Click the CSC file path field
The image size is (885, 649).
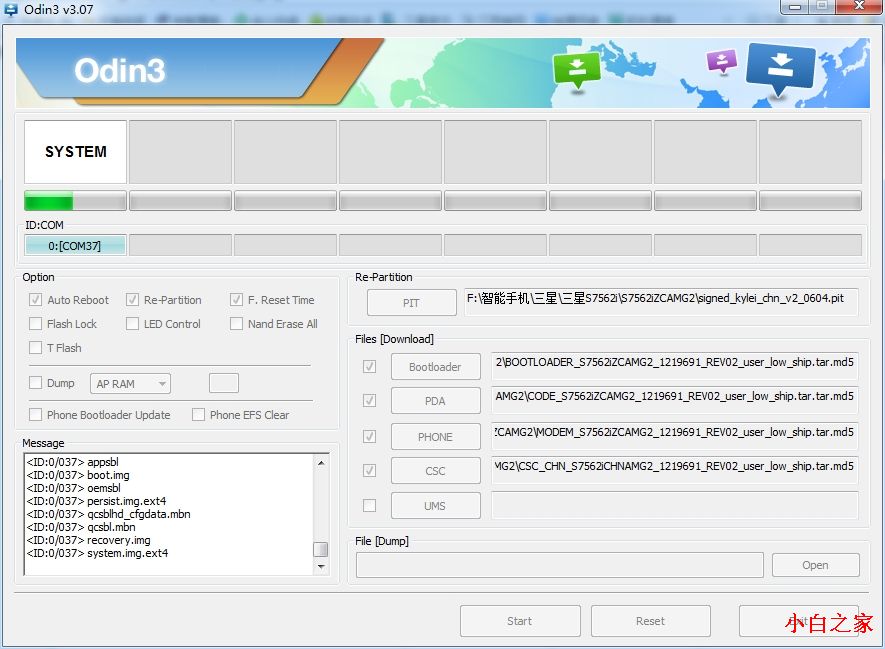tap(674, 470)
